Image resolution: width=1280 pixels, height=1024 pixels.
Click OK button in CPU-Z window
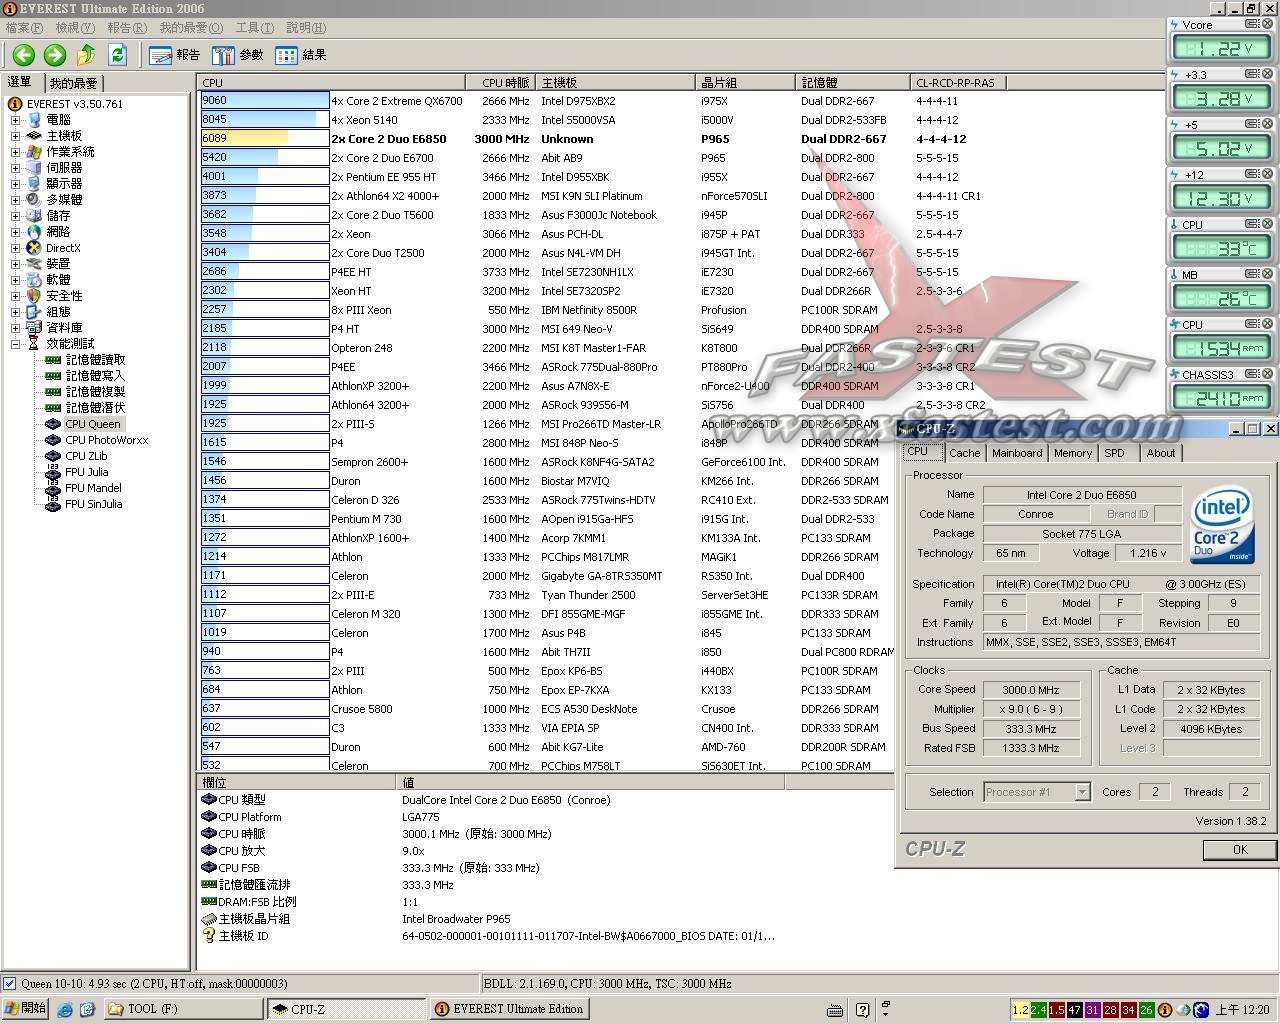point(1240,850)
